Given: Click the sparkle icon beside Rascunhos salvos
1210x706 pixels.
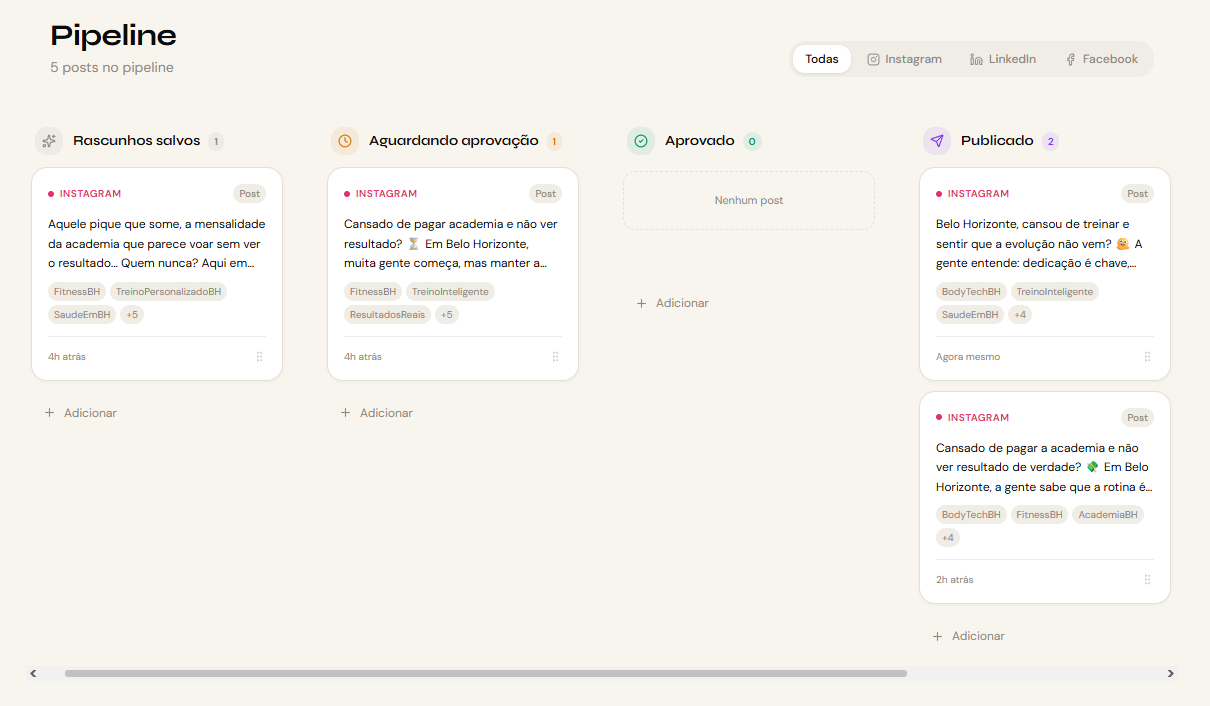Looking at the screenshot, I should click(49, 141).
